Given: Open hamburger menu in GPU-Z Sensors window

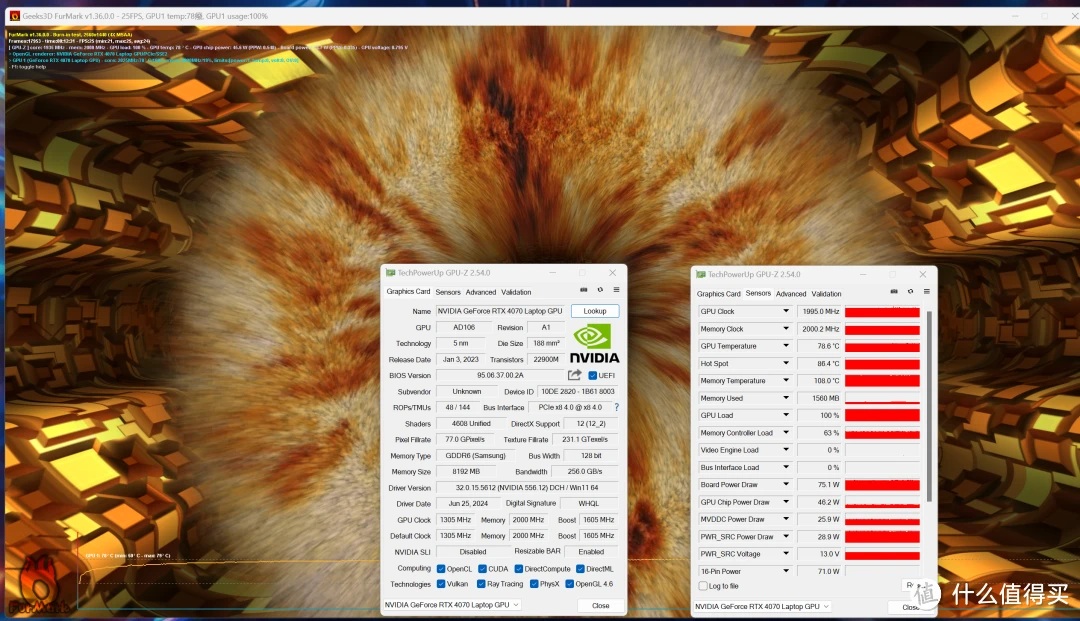Looking at the screenshot, I should [927, 291].
